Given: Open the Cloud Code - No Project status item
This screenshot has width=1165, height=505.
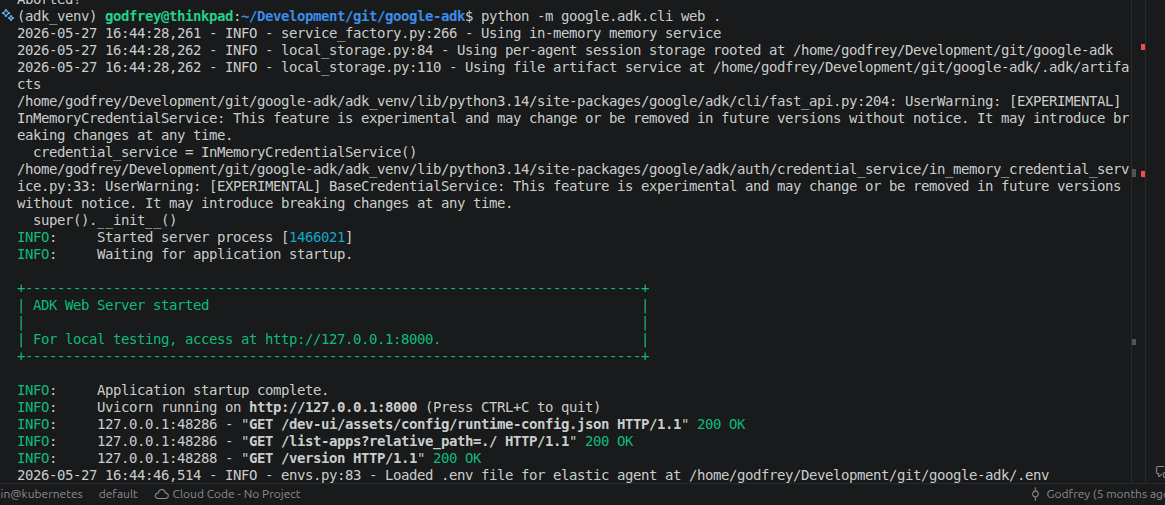Looking at the screenshot, I should (x=227, y=494).
